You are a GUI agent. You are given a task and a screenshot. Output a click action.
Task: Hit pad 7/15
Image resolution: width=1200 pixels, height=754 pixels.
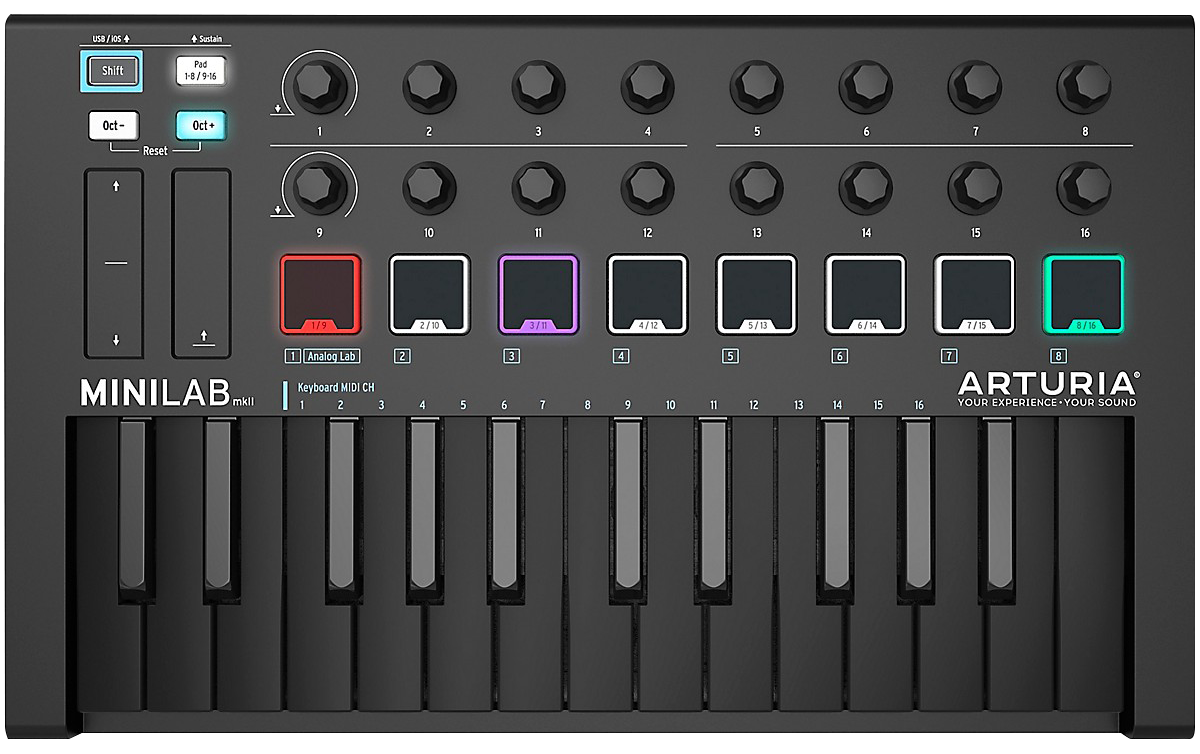point(975,294)
